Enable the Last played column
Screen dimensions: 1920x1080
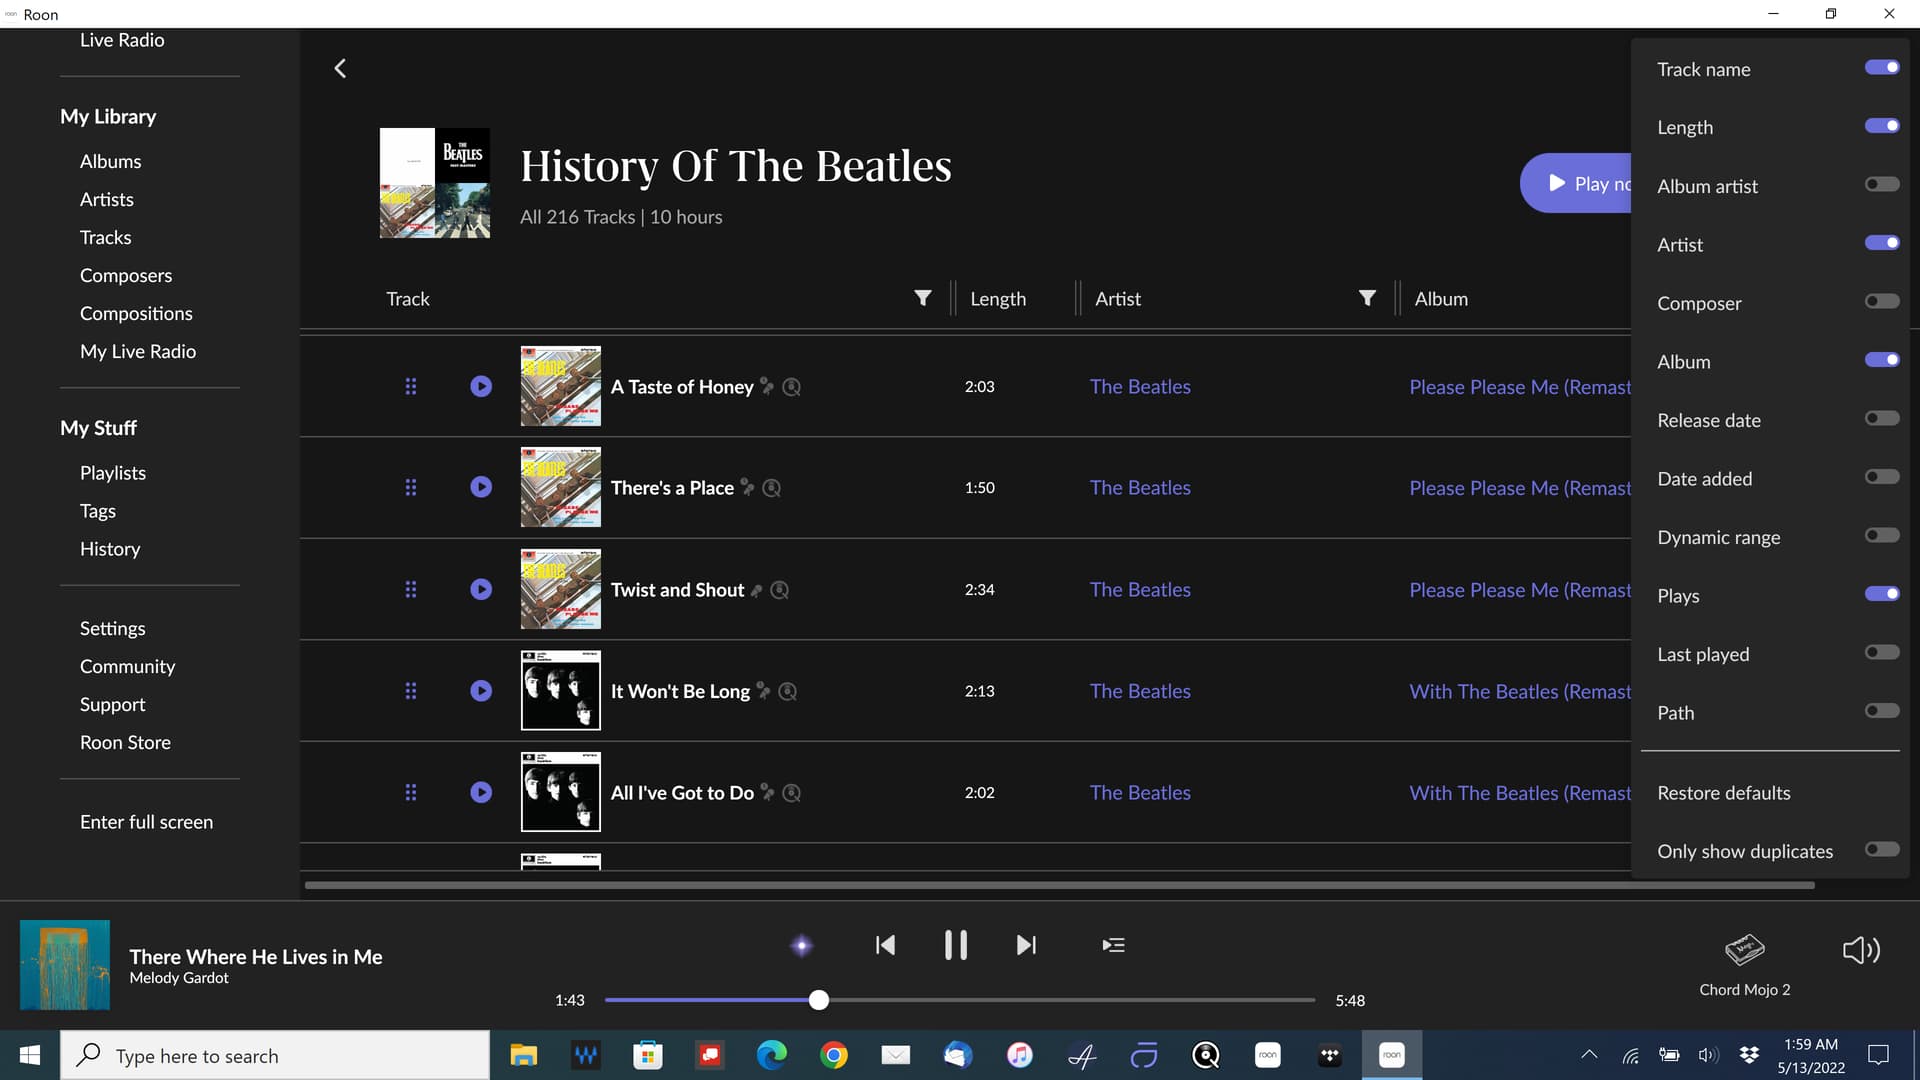[x=1881, y=652]
